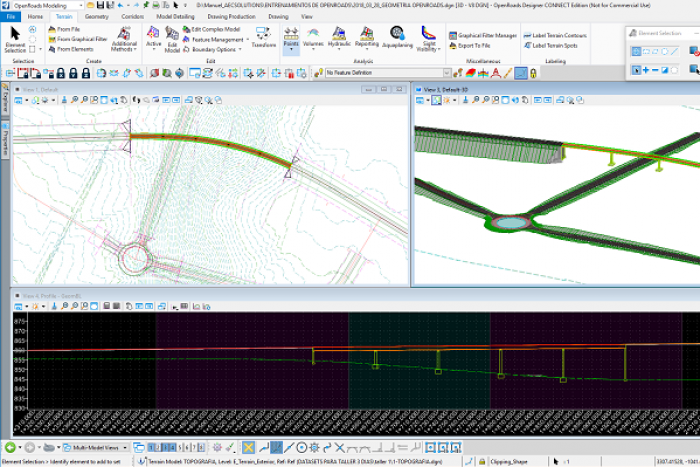Click Label Terrain Contours
This screenshot has width=700, height=467.
click(560, 35)
